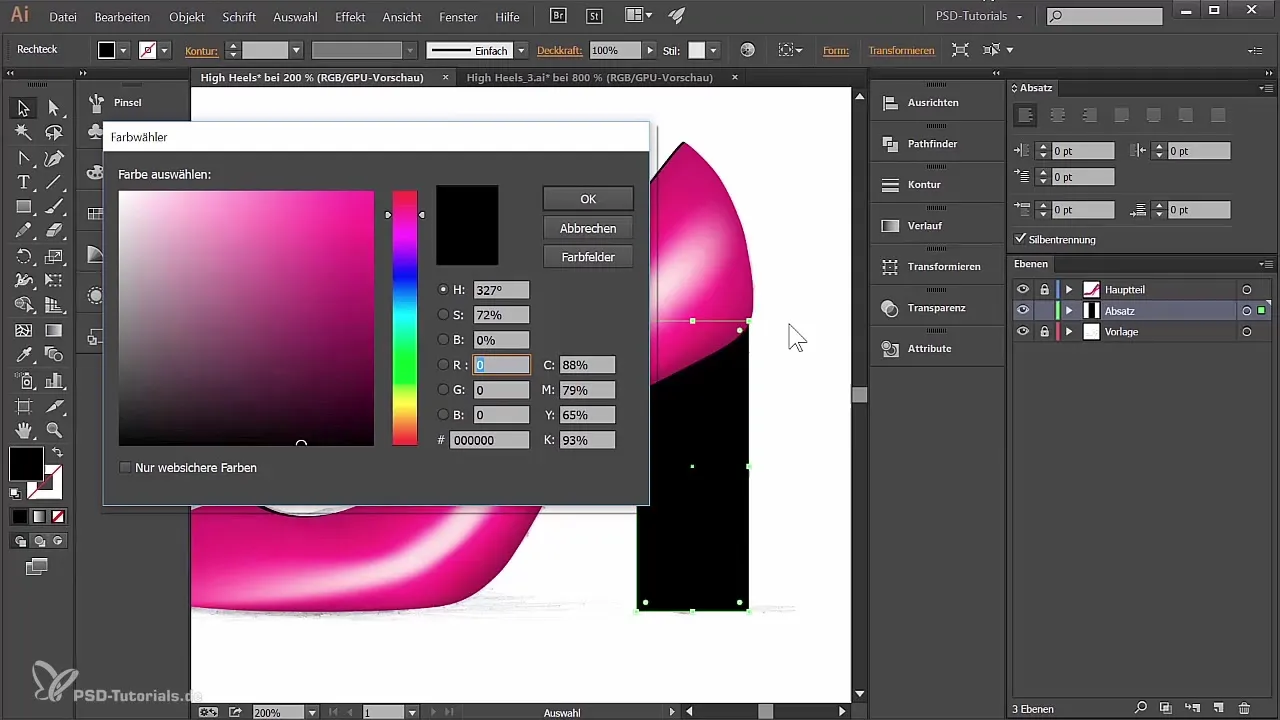Select the S (saturation) radio button
Image resolution: width=1280 pixels, height=720 pixels.
[x=444, y=315]
